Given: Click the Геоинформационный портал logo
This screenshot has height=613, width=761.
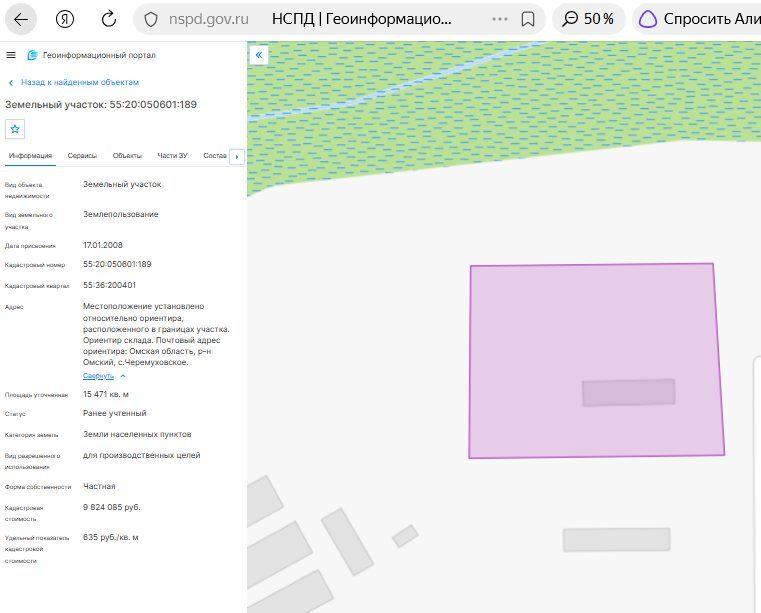Looking at the screenshot, I should [x=92, y=55].
